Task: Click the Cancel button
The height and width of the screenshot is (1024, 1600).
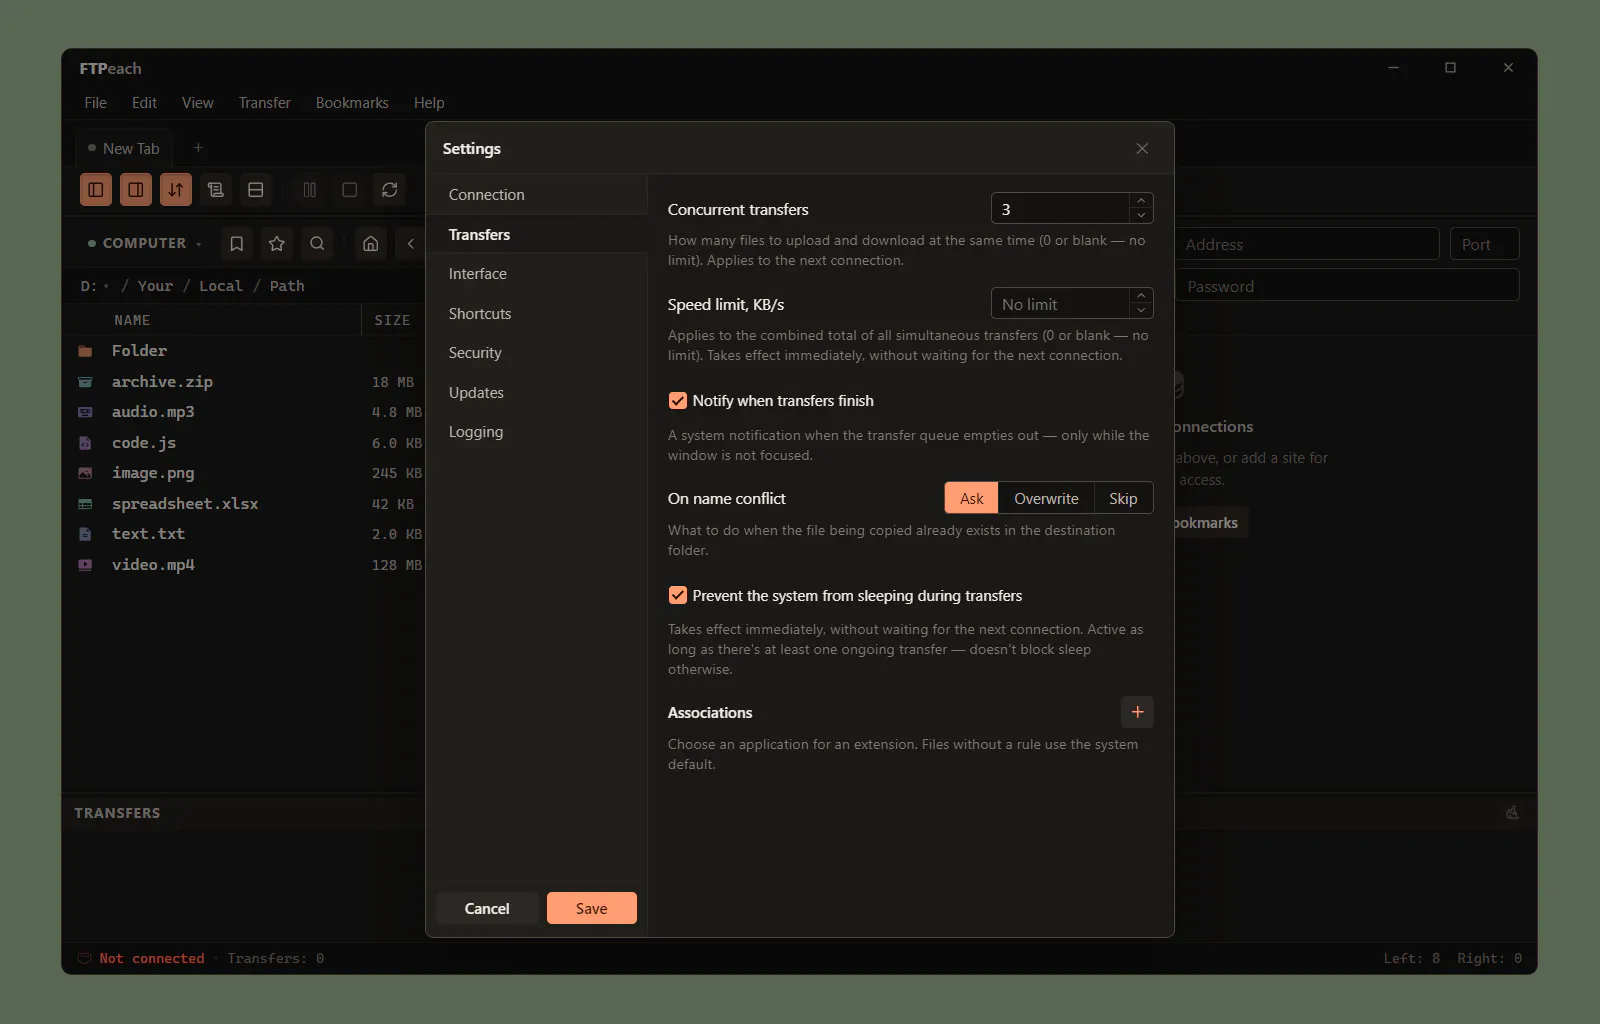Action: (x=487, y=908)
